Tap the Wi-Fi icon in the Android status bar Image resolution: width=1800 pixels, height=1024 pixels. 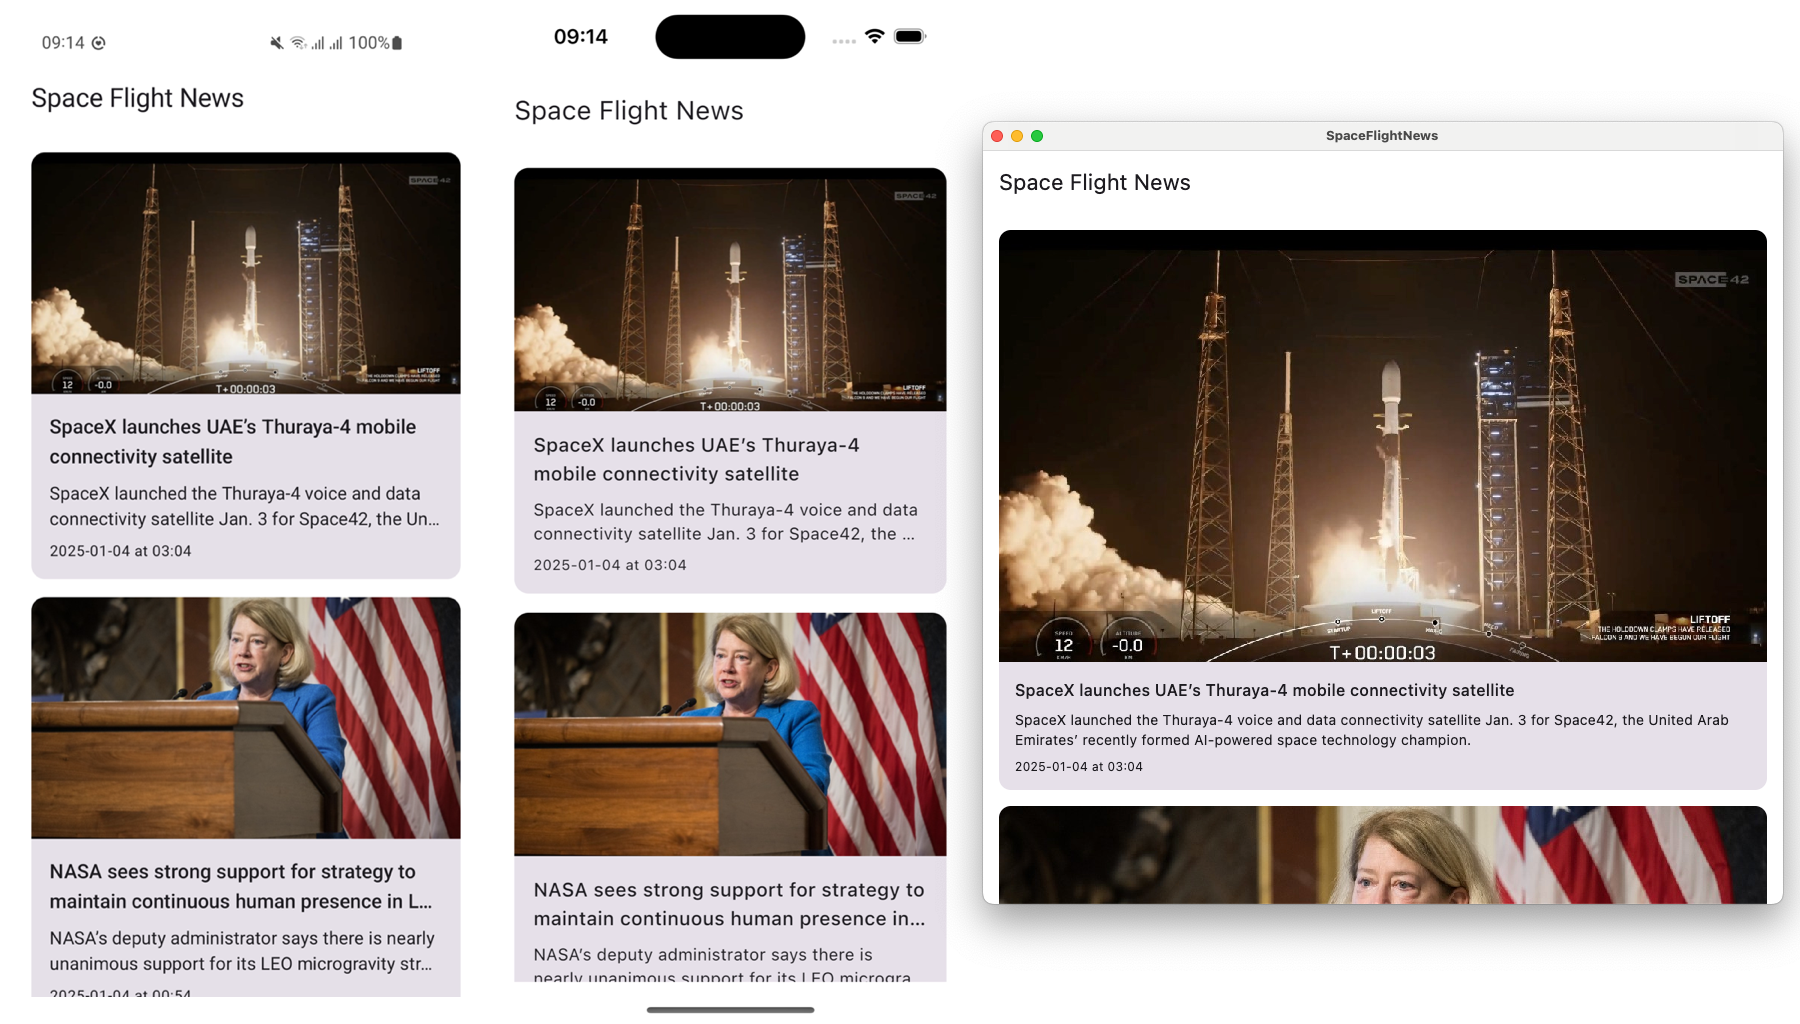coord(298,43)
